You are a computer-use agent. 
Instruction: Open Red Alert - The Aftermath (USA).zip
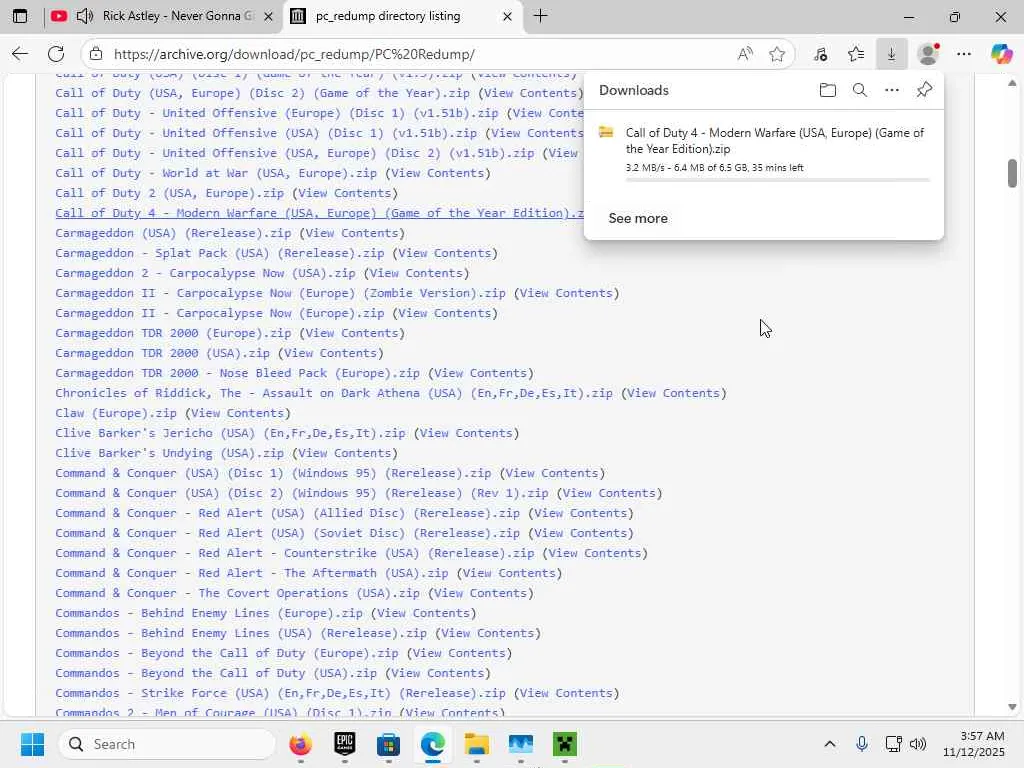(x=251, y=573)
